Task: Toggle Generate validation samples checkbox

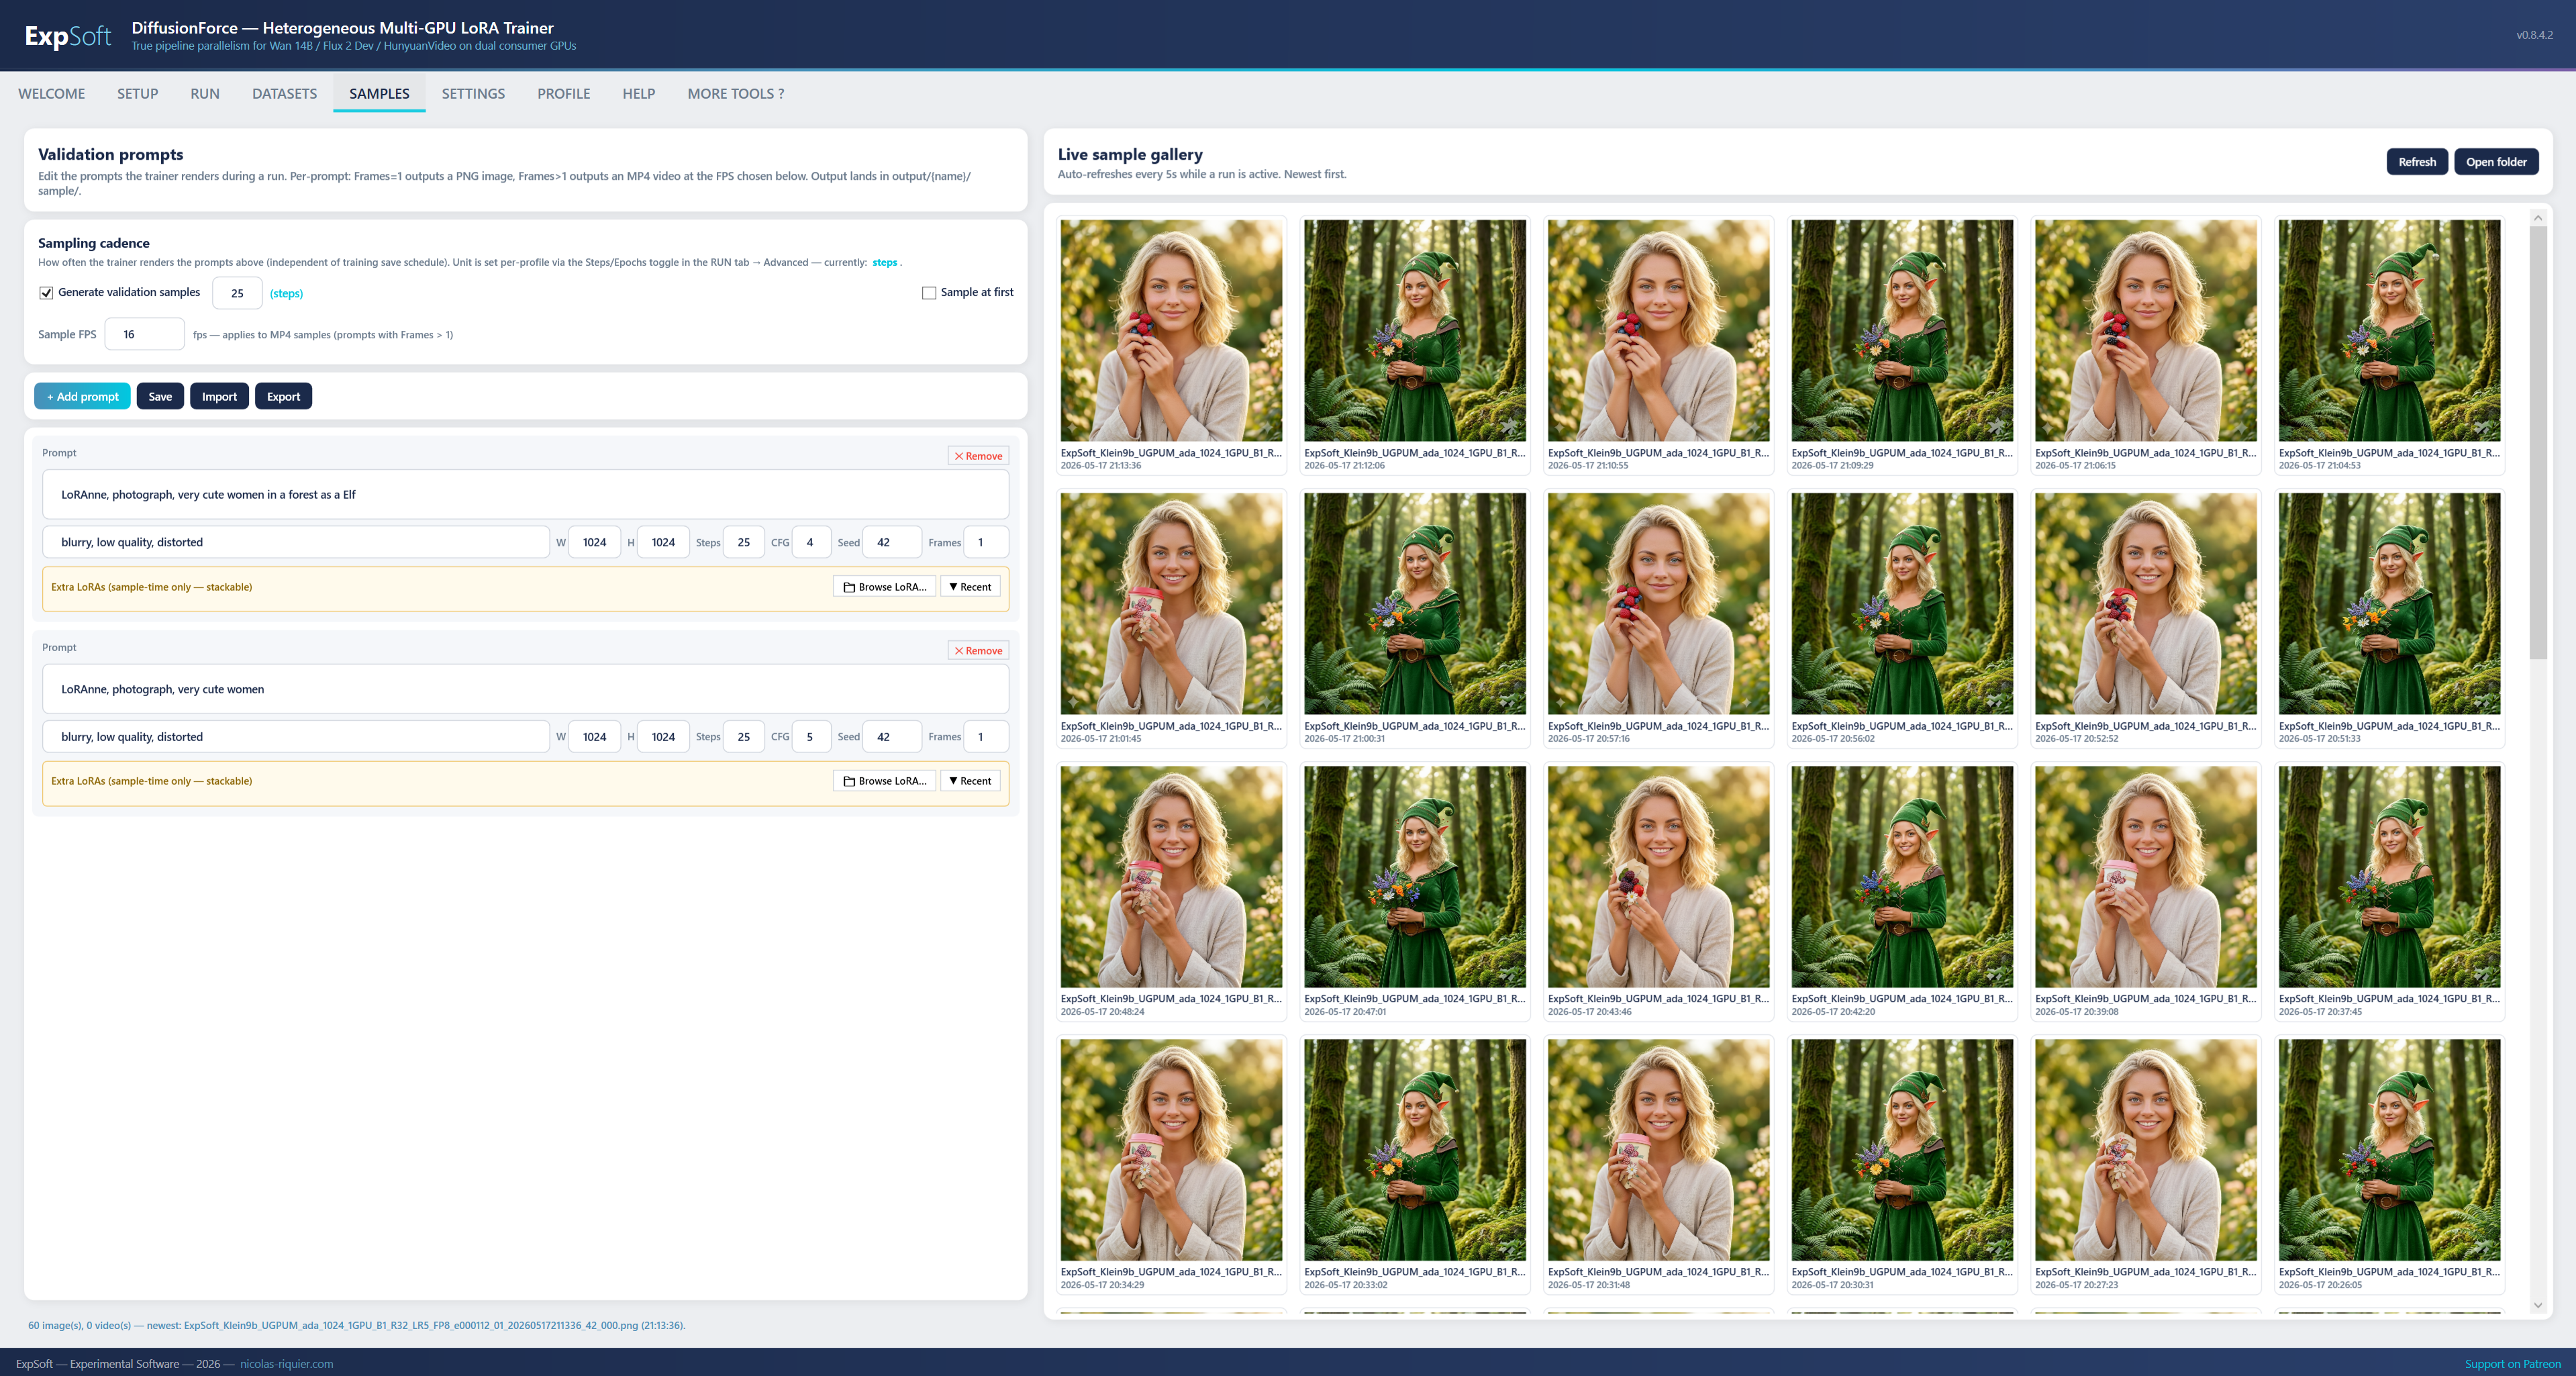Action: (x=46, y=293)
